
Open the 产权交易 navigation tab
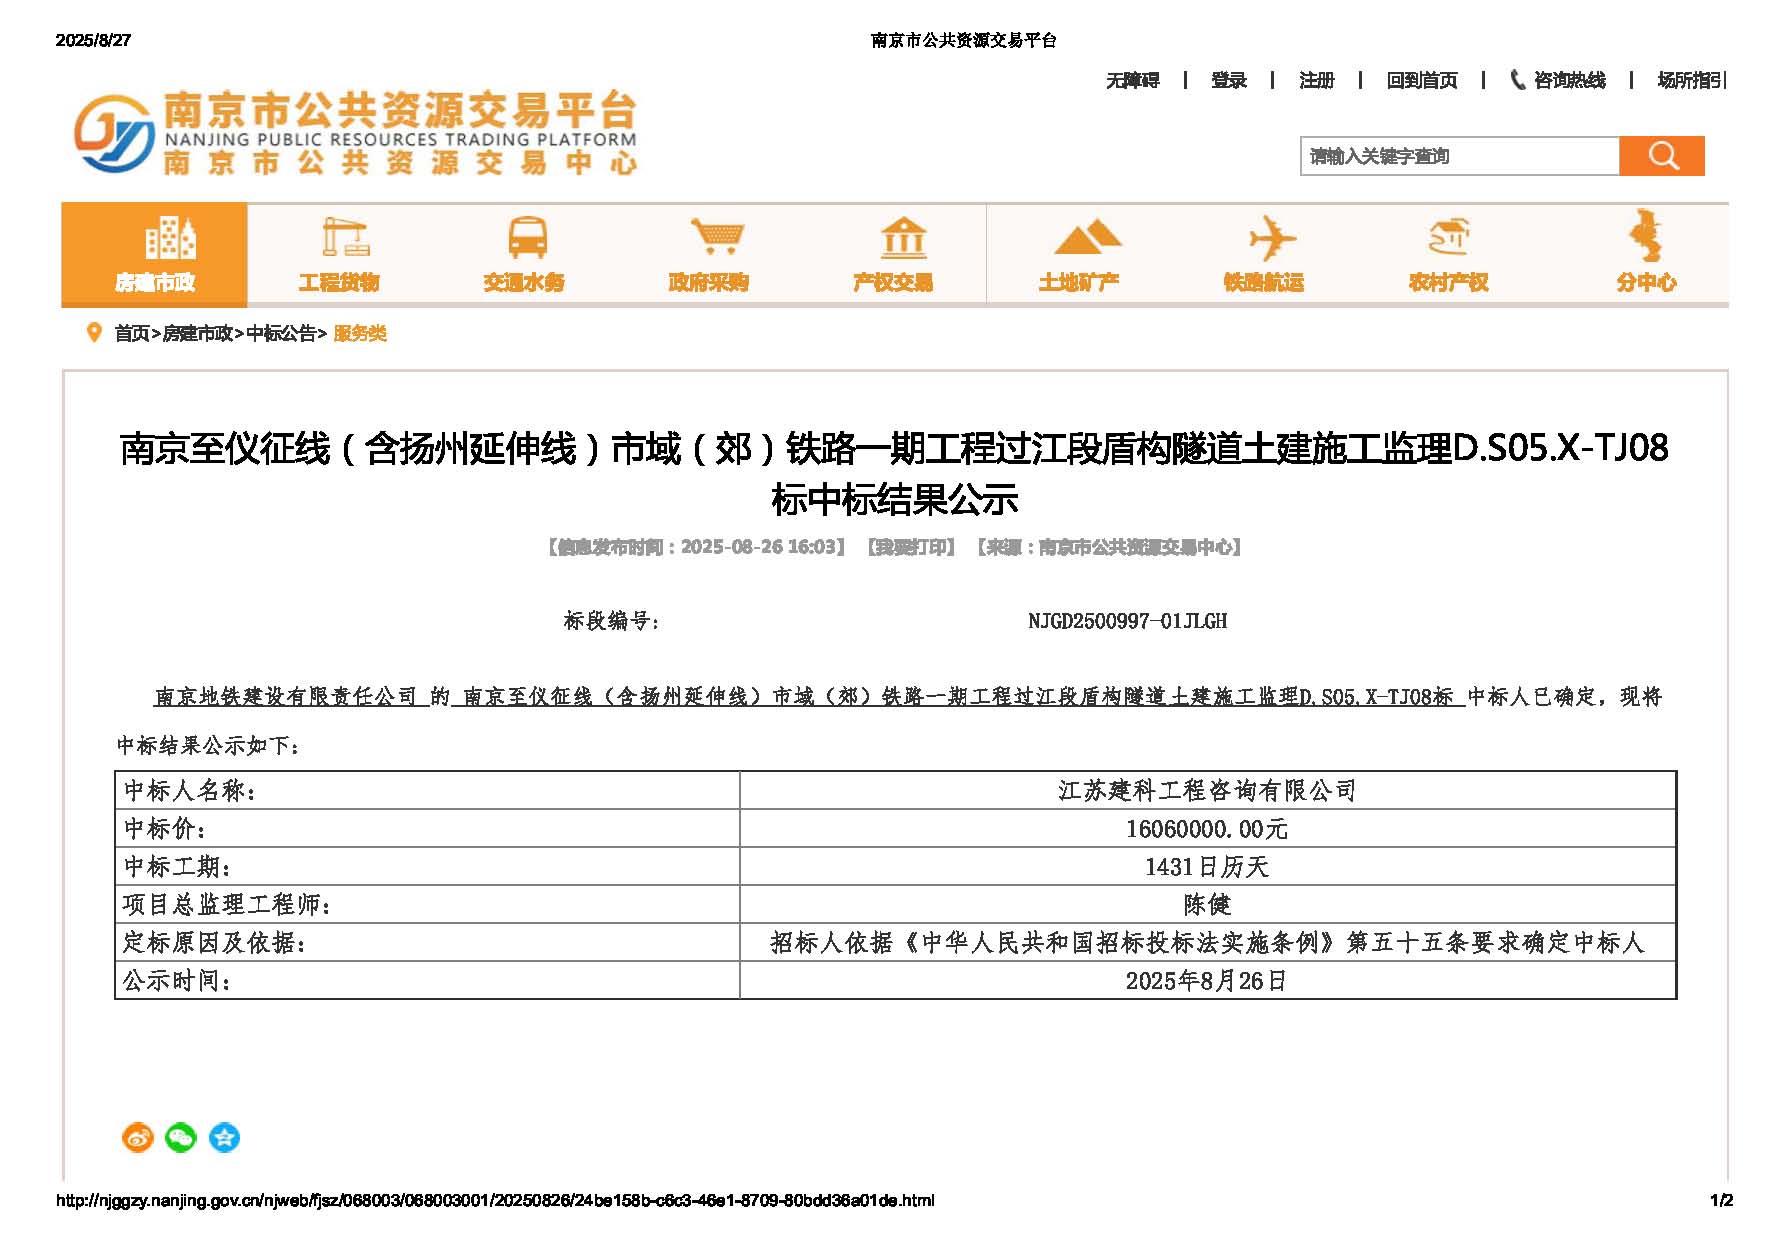click(x=894, y=254)
